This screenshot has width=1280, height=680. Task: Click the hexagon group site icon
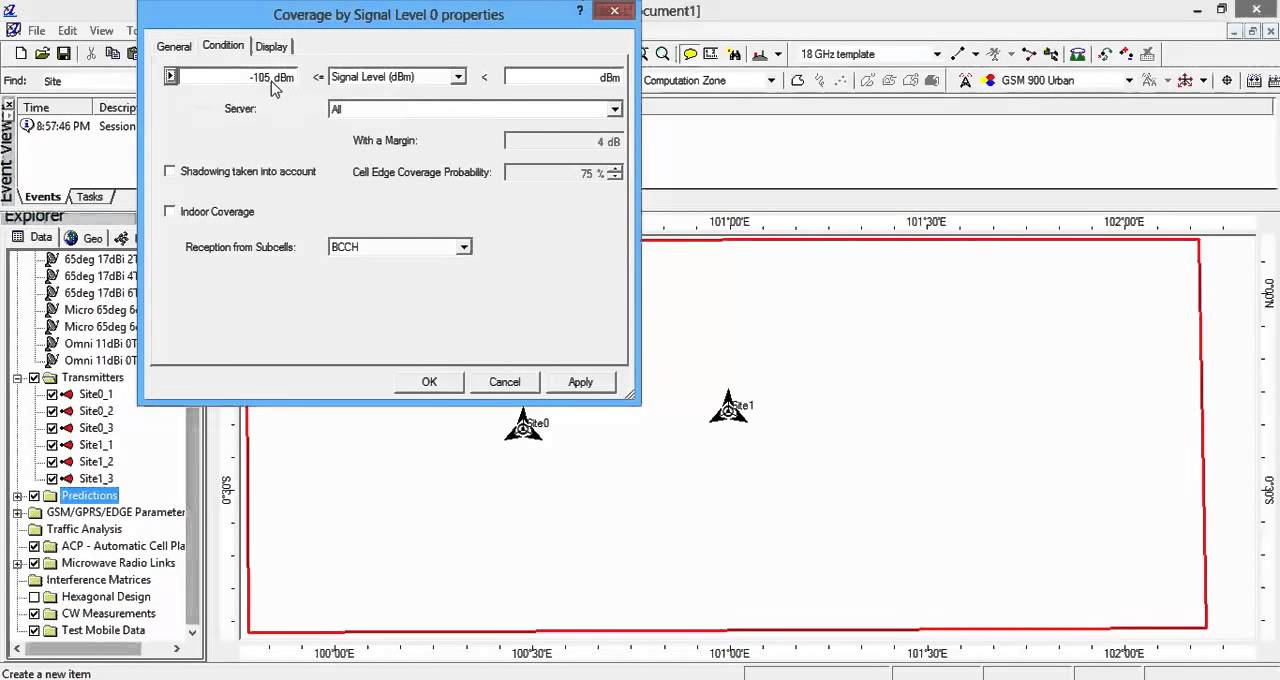pyautogui.click(x=1185, y=80)
